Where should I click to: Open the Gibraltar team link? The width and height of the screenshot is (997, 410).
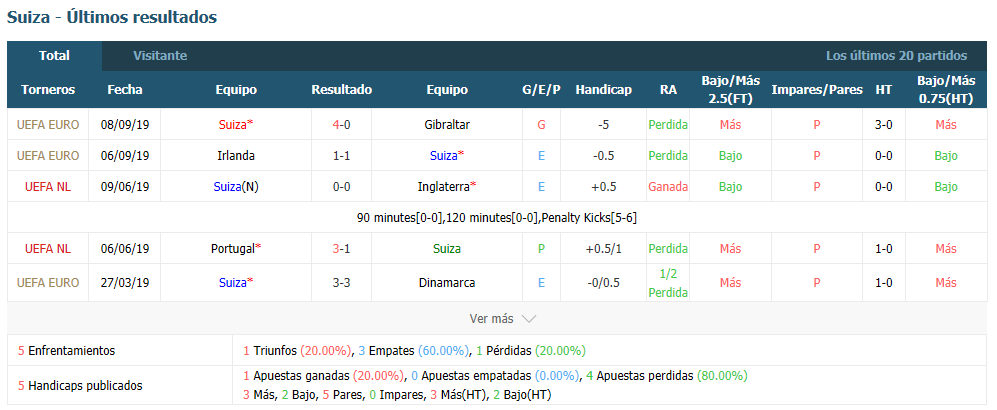(446, 125)
